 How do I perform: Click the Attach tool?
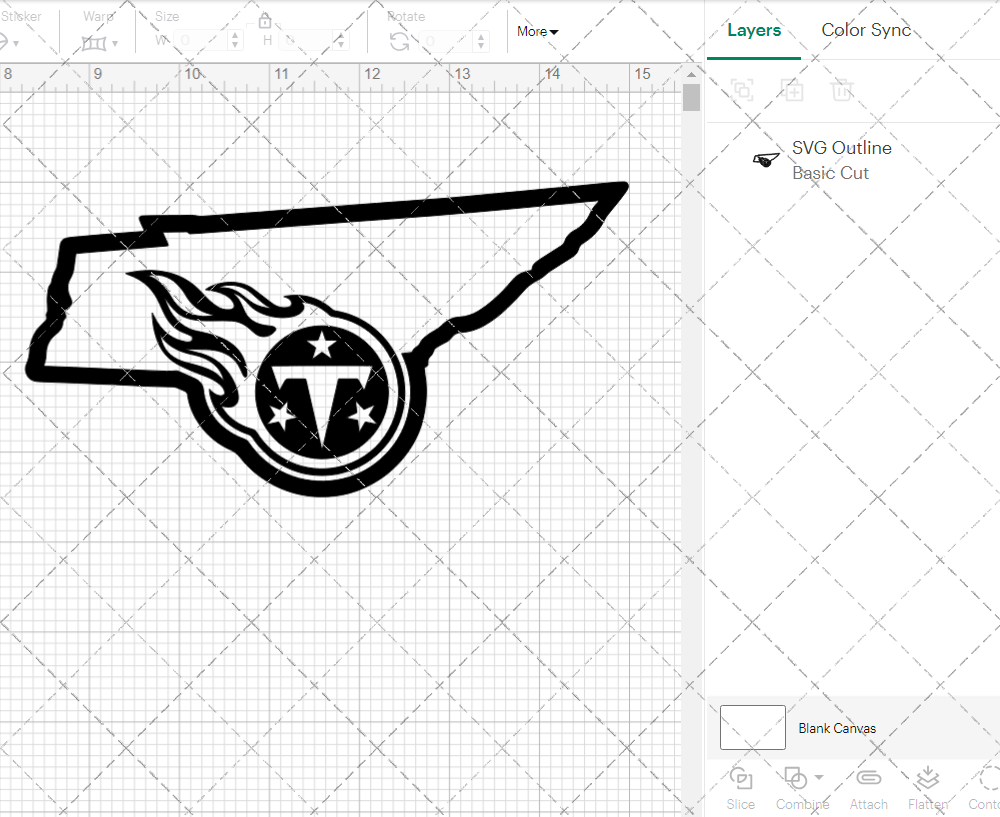[869, 788]
